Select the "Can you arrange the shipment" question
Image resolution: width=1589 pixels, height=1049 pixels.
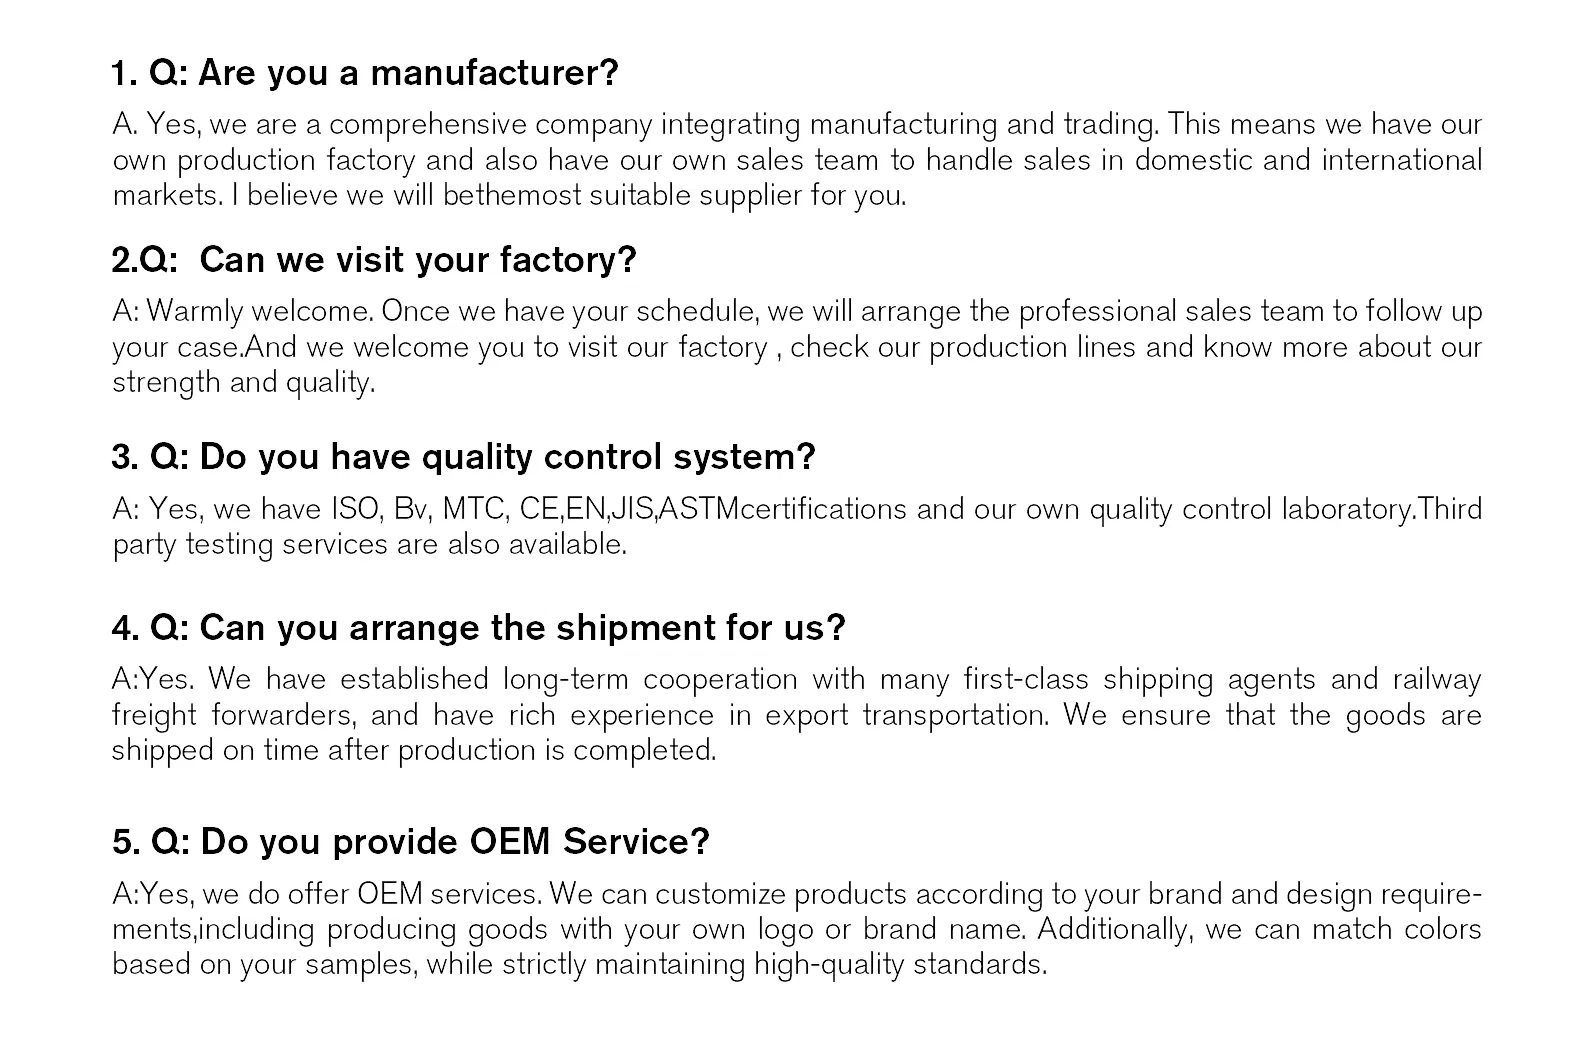click(x=522, y=628)
